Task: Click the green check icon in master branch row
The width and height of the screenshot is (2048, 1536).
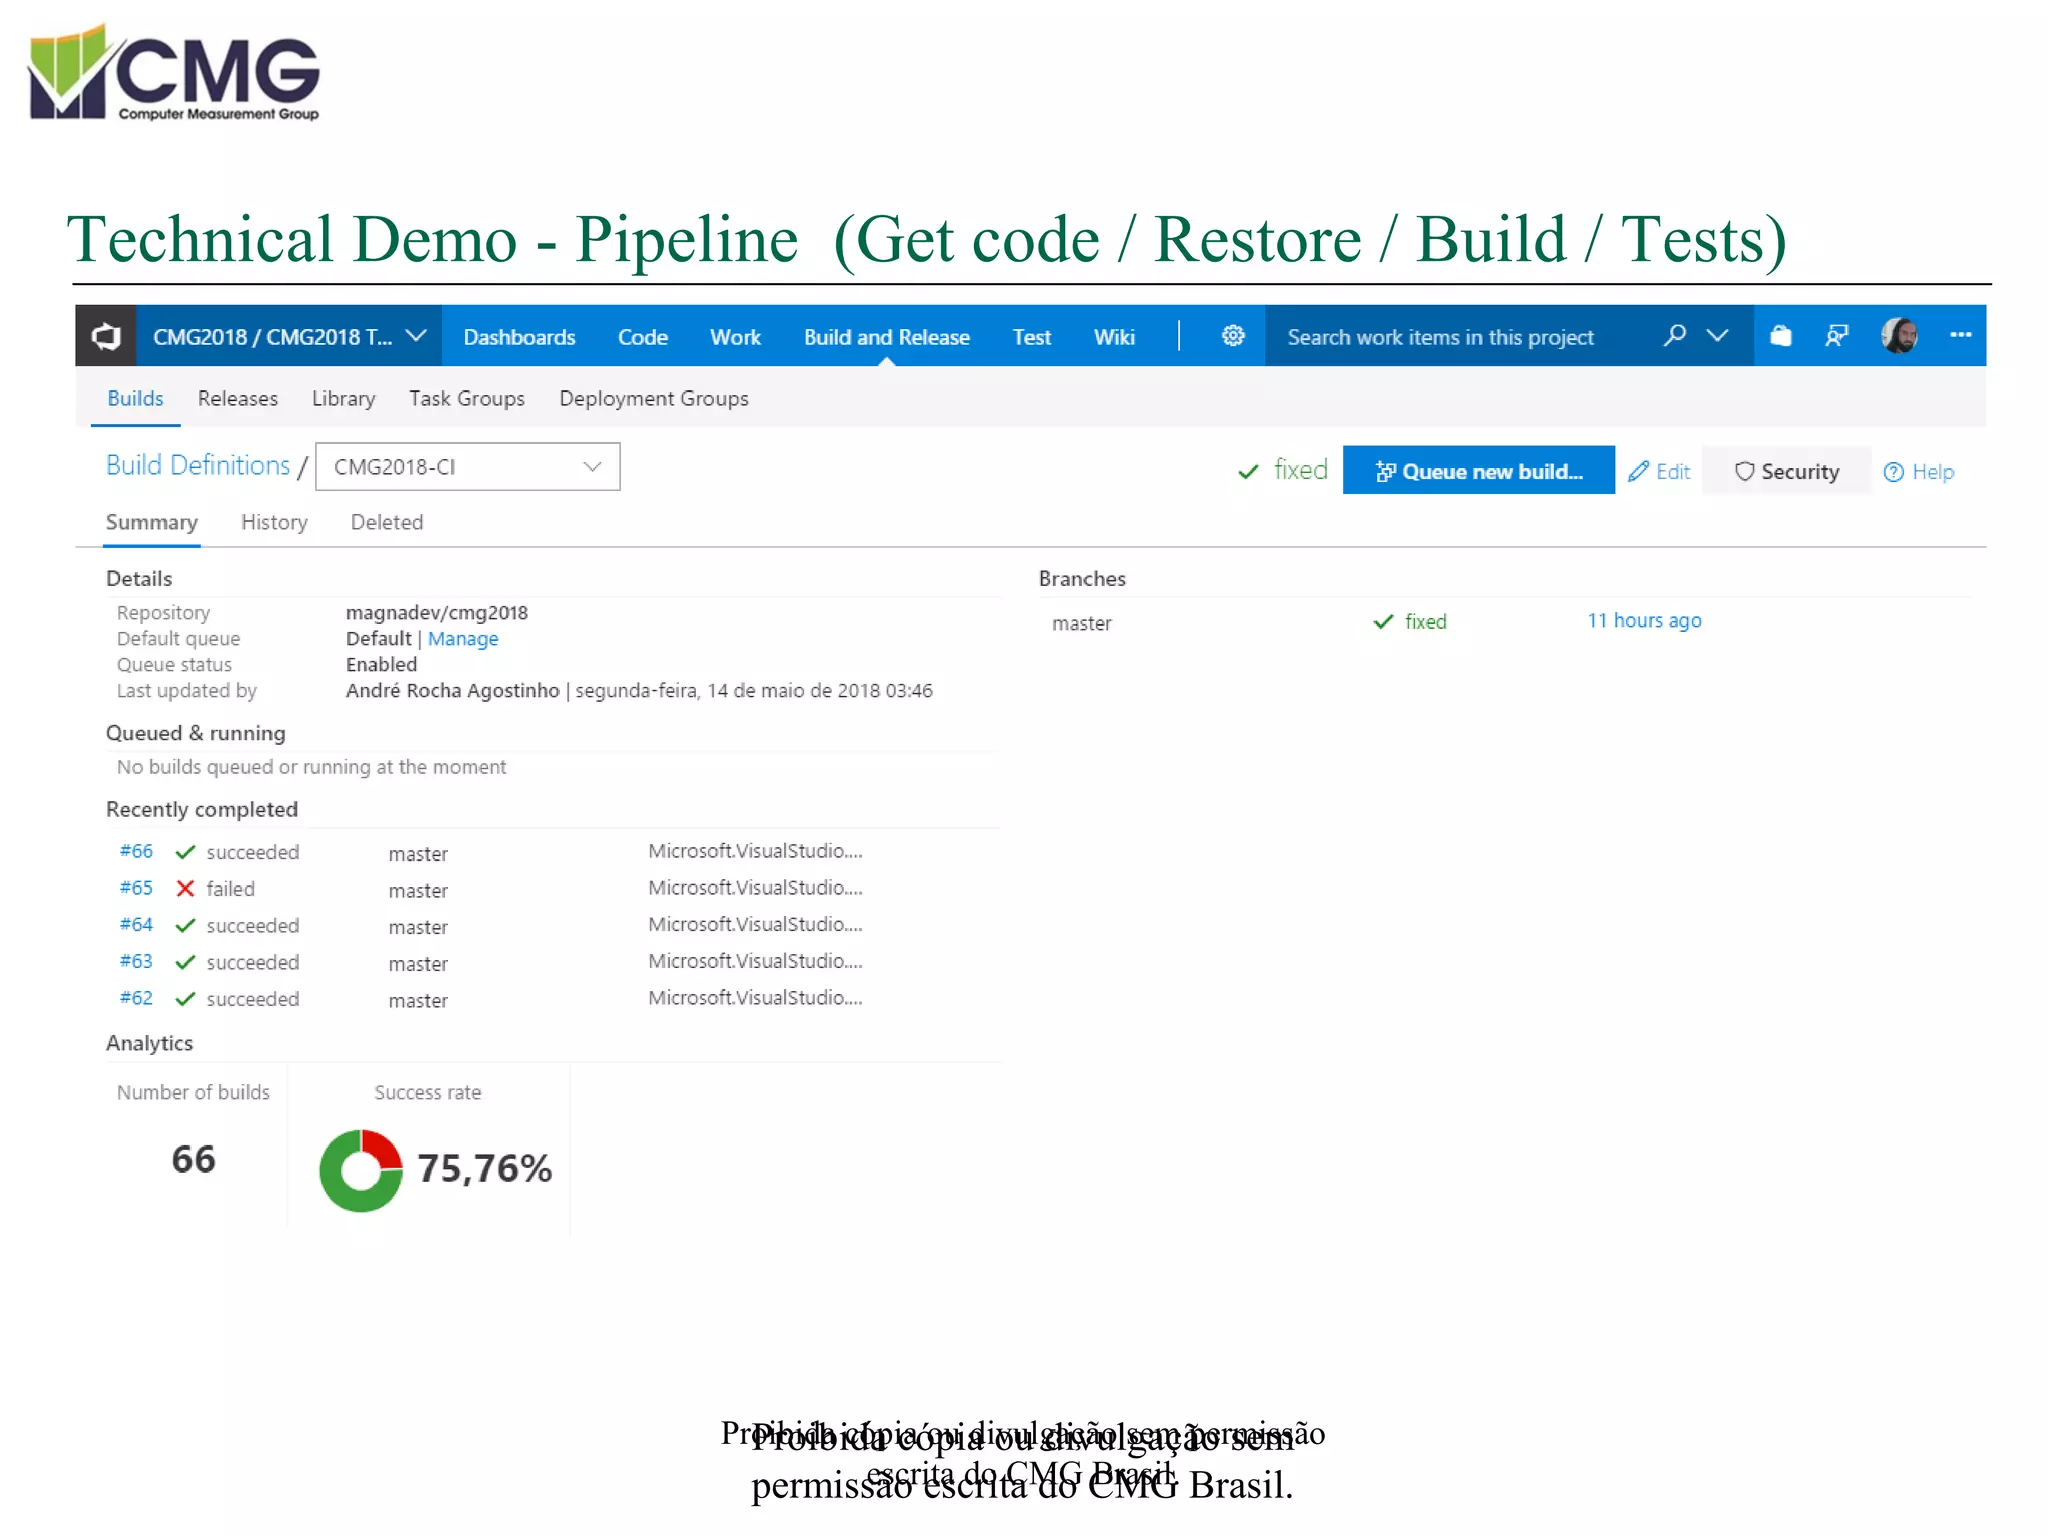Action: point(1383,622)
